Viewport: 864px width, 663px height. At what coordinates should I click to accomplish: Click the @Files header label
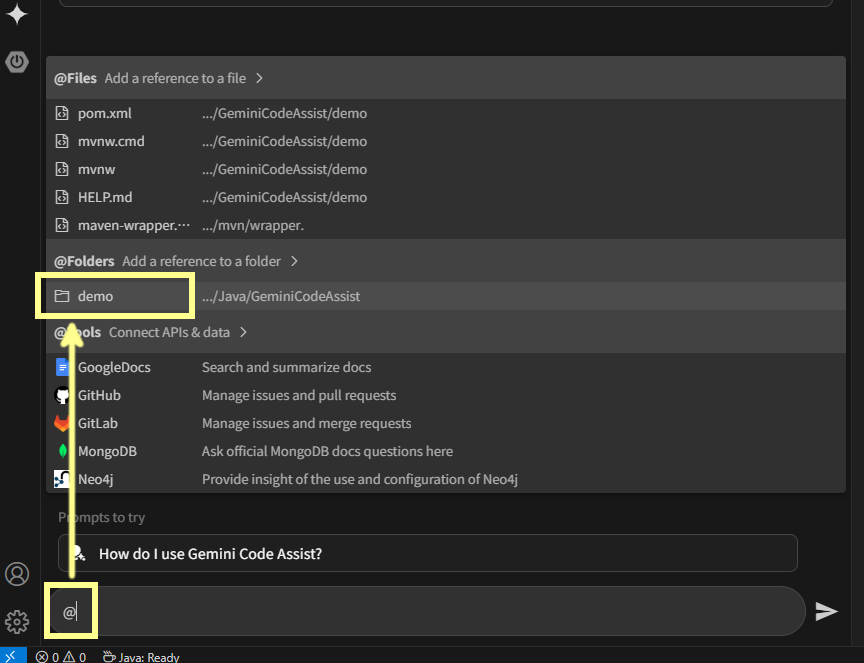click(75, 78)
